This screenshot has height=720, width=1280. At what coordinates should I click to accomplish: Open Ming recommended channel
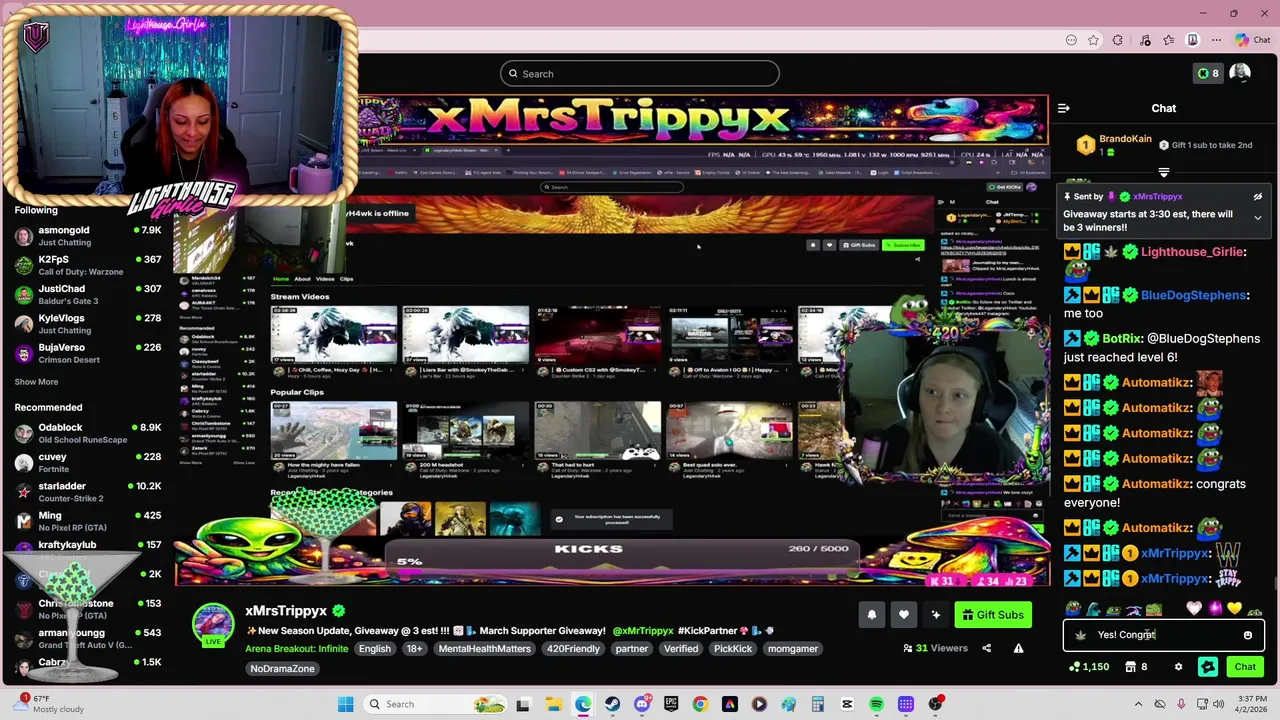[x=88, y=521]
